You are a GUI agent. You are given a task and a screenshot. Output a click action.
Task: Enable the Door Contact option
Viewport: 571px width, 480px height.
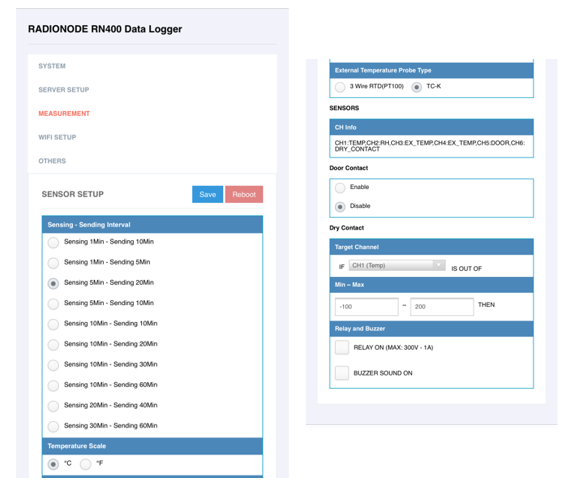[340, 188]
